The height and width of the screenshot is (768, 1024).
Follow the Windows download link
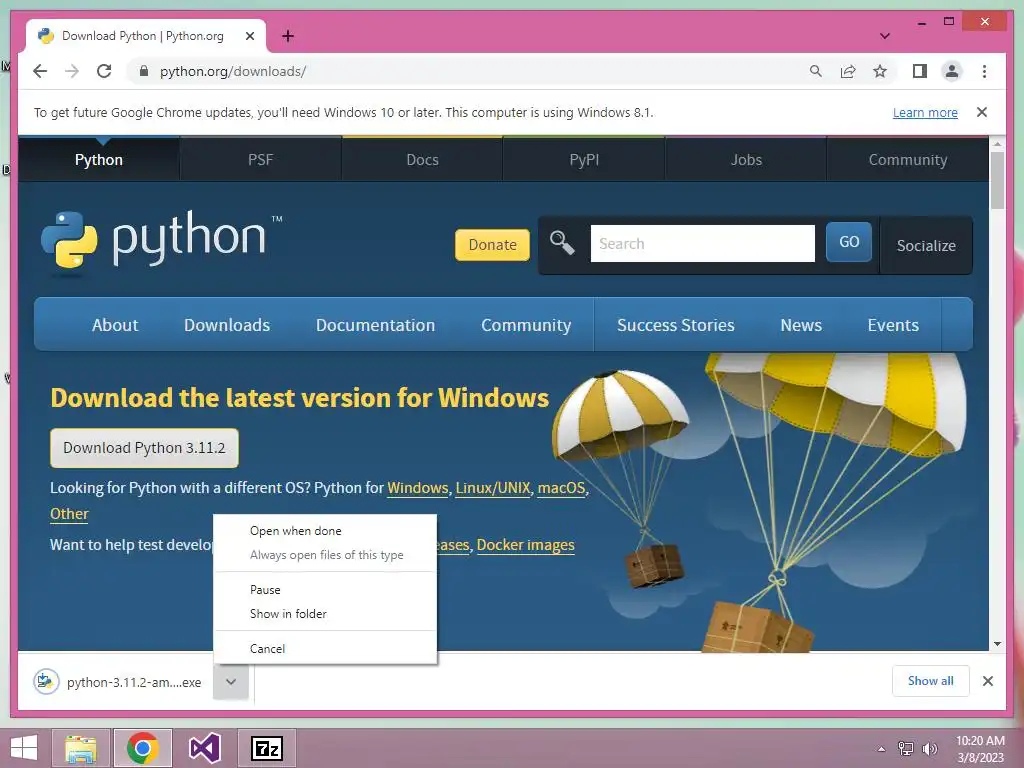click(417, 488)
